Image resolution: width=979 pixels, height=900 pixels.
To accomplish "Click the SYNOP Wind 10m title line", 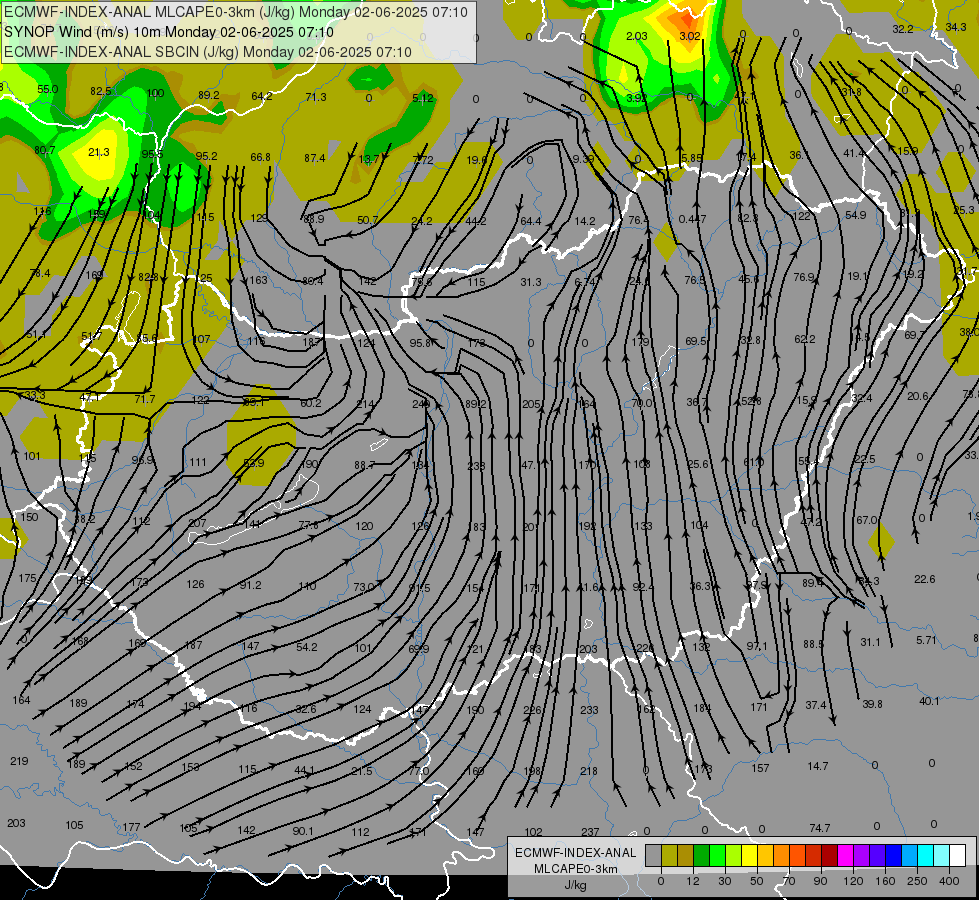I will tap(169, 32).
